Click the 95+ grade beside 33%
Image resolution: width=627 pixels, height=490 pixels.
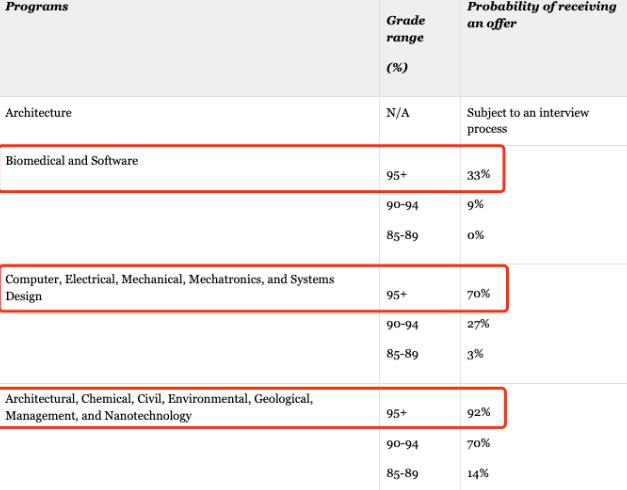396,175
